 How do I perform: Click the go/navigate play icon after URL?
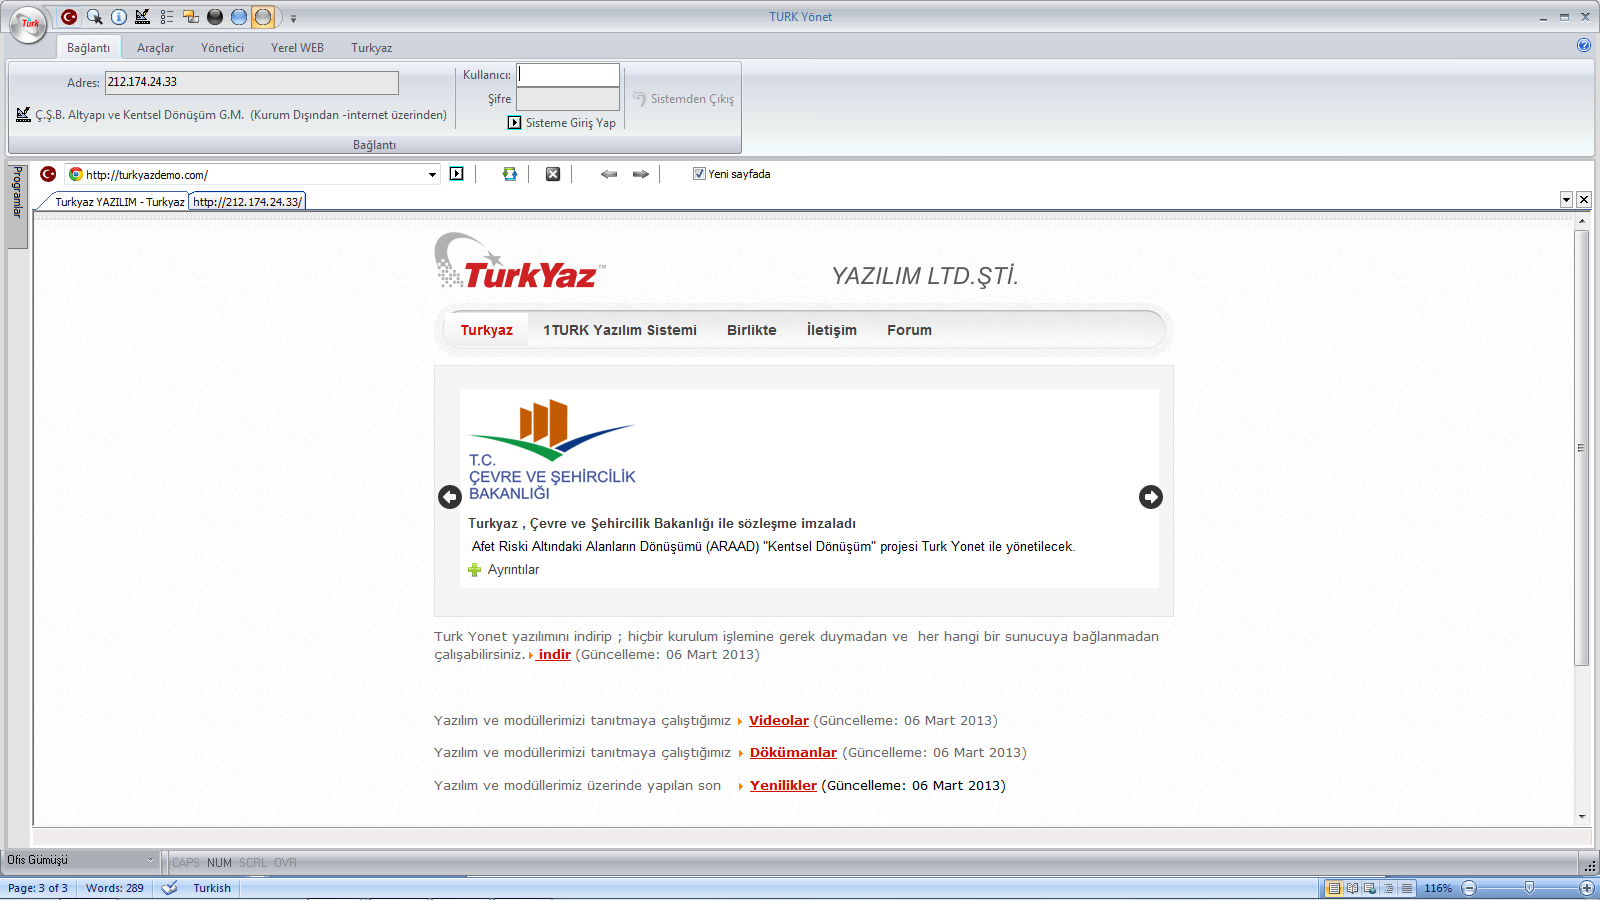coord(457,174)
